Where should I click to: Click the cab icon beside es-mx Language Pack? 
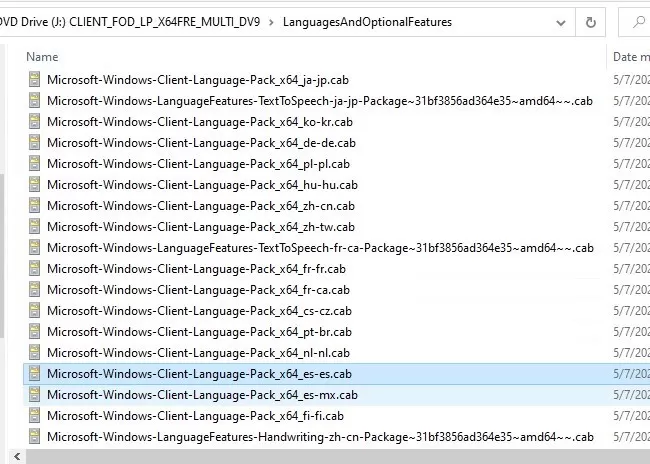click(34, 395)
